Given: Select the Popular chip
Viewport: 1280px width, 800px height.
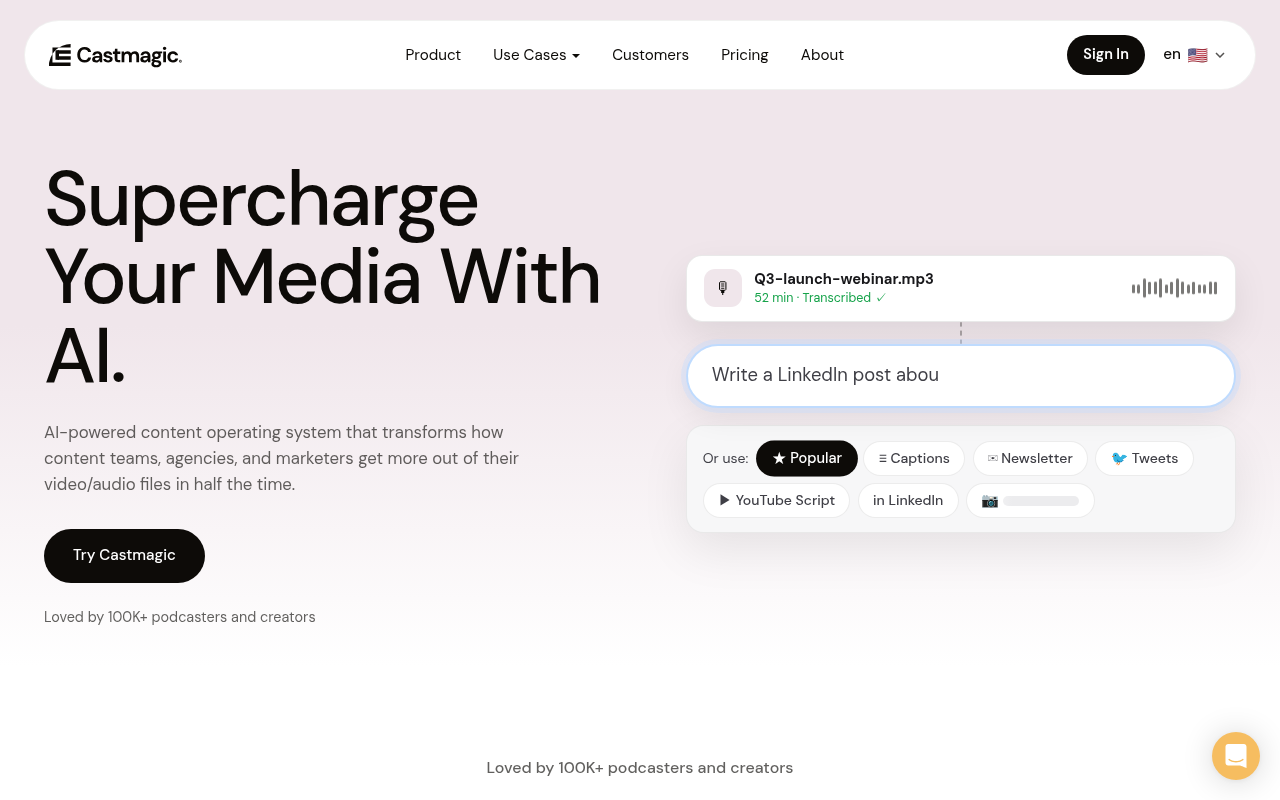Looking at the screenshot, I should pyautogui.click(x=807, y=458).
